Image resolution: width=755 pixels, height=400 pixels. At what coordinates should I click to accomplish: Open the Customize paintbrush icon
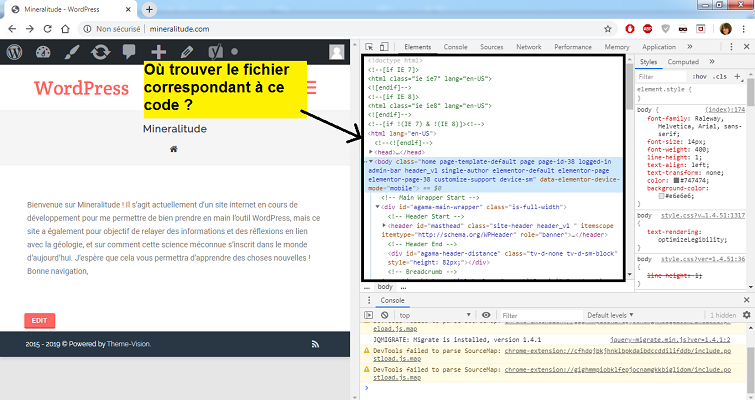pyautogui.click(x=72, y=52)
